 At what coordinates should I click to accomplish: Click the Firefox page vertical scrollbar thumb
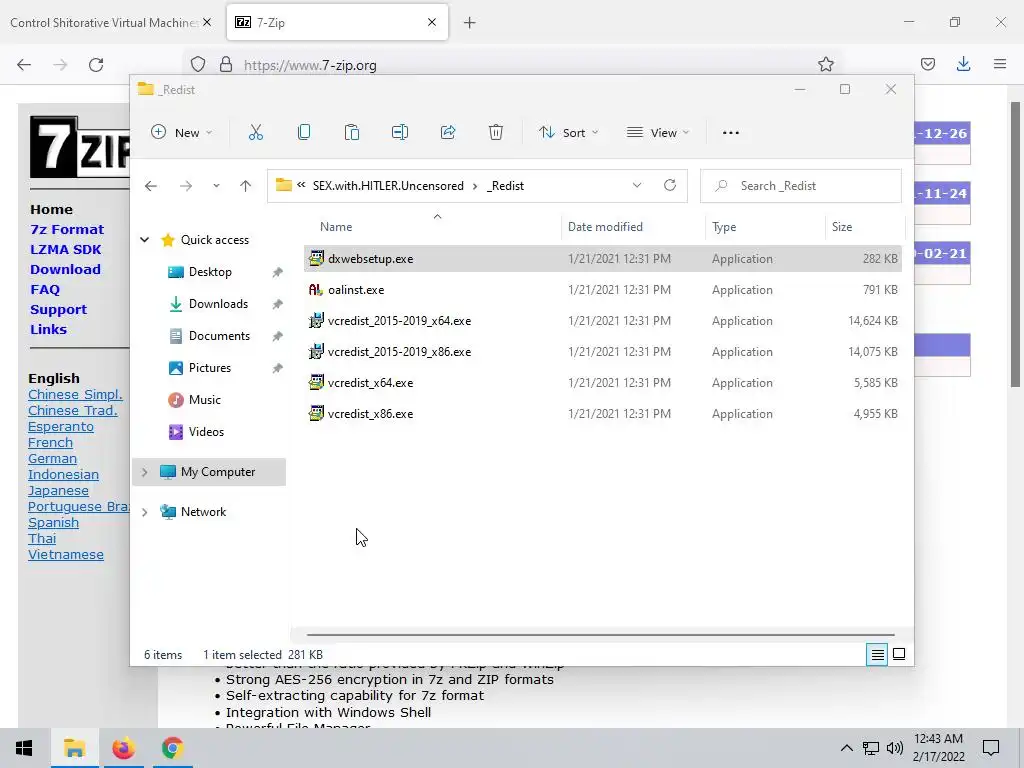click(x=1015, y=243)
